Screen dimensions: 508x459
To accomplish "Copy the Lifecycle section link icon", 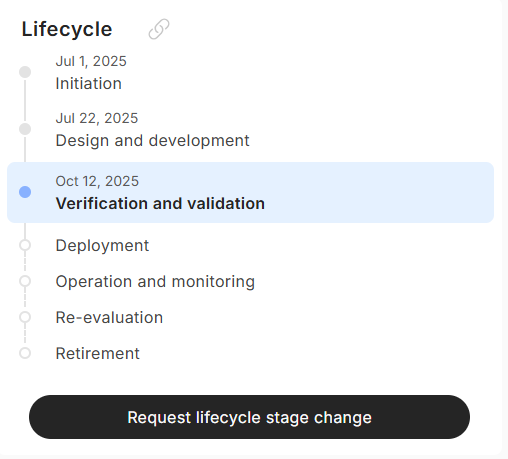I will click(159, 29).
